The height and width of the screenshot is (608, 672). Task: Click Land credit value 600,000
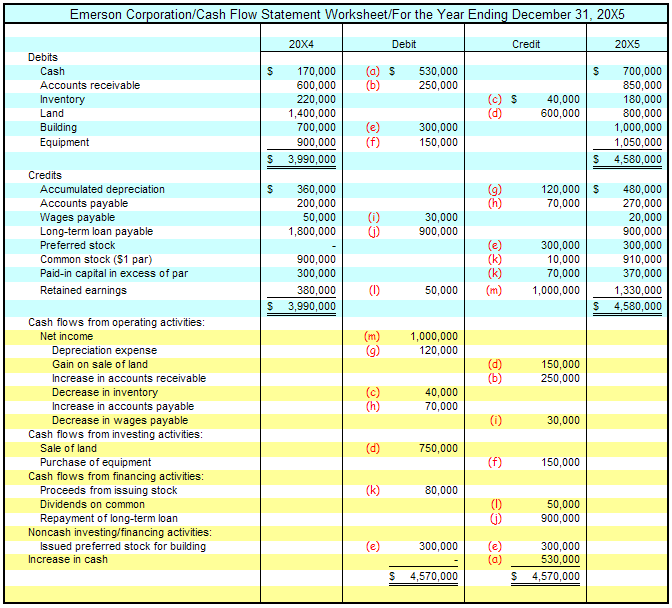click(560, 113)
